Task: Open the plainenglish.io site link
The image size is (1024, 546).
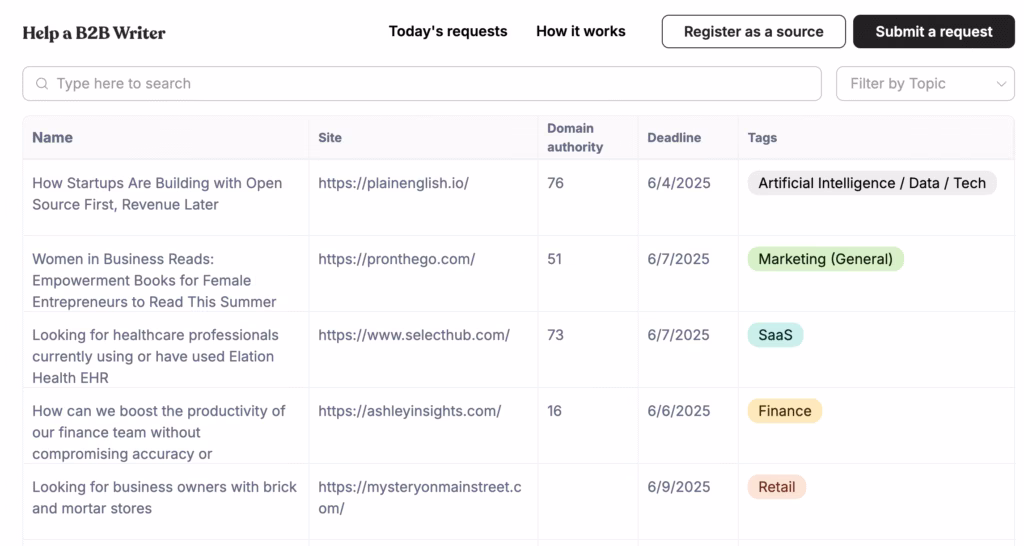Action: click(393, 183)
